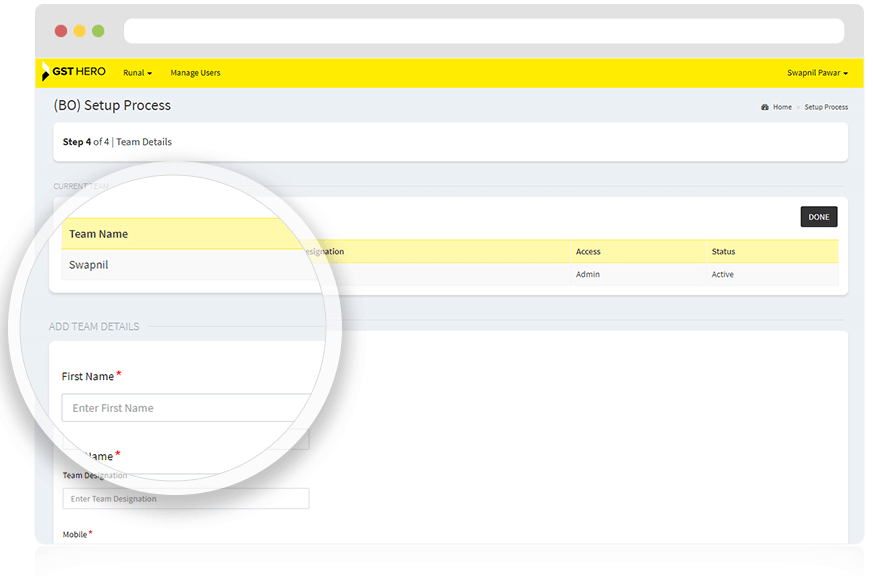Viewport: 873px width, 576px height.
Task: Expand the Swapnil Pawar user menu
Action: point(817,73)
